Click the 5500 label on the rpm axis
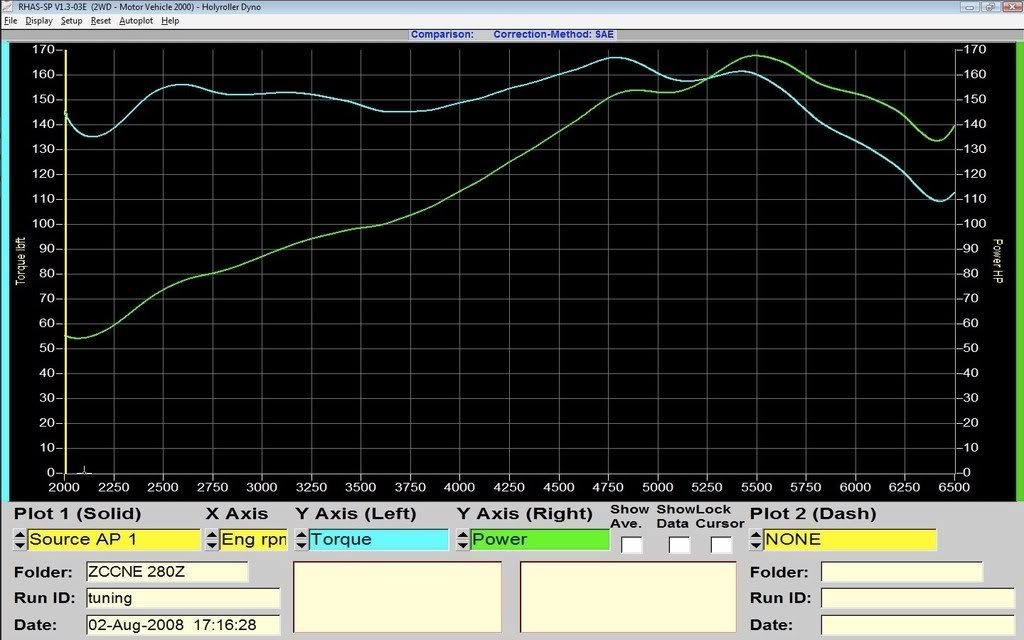Image resolution: width=1024 pixels, height=640 pixels. [756, 487]
